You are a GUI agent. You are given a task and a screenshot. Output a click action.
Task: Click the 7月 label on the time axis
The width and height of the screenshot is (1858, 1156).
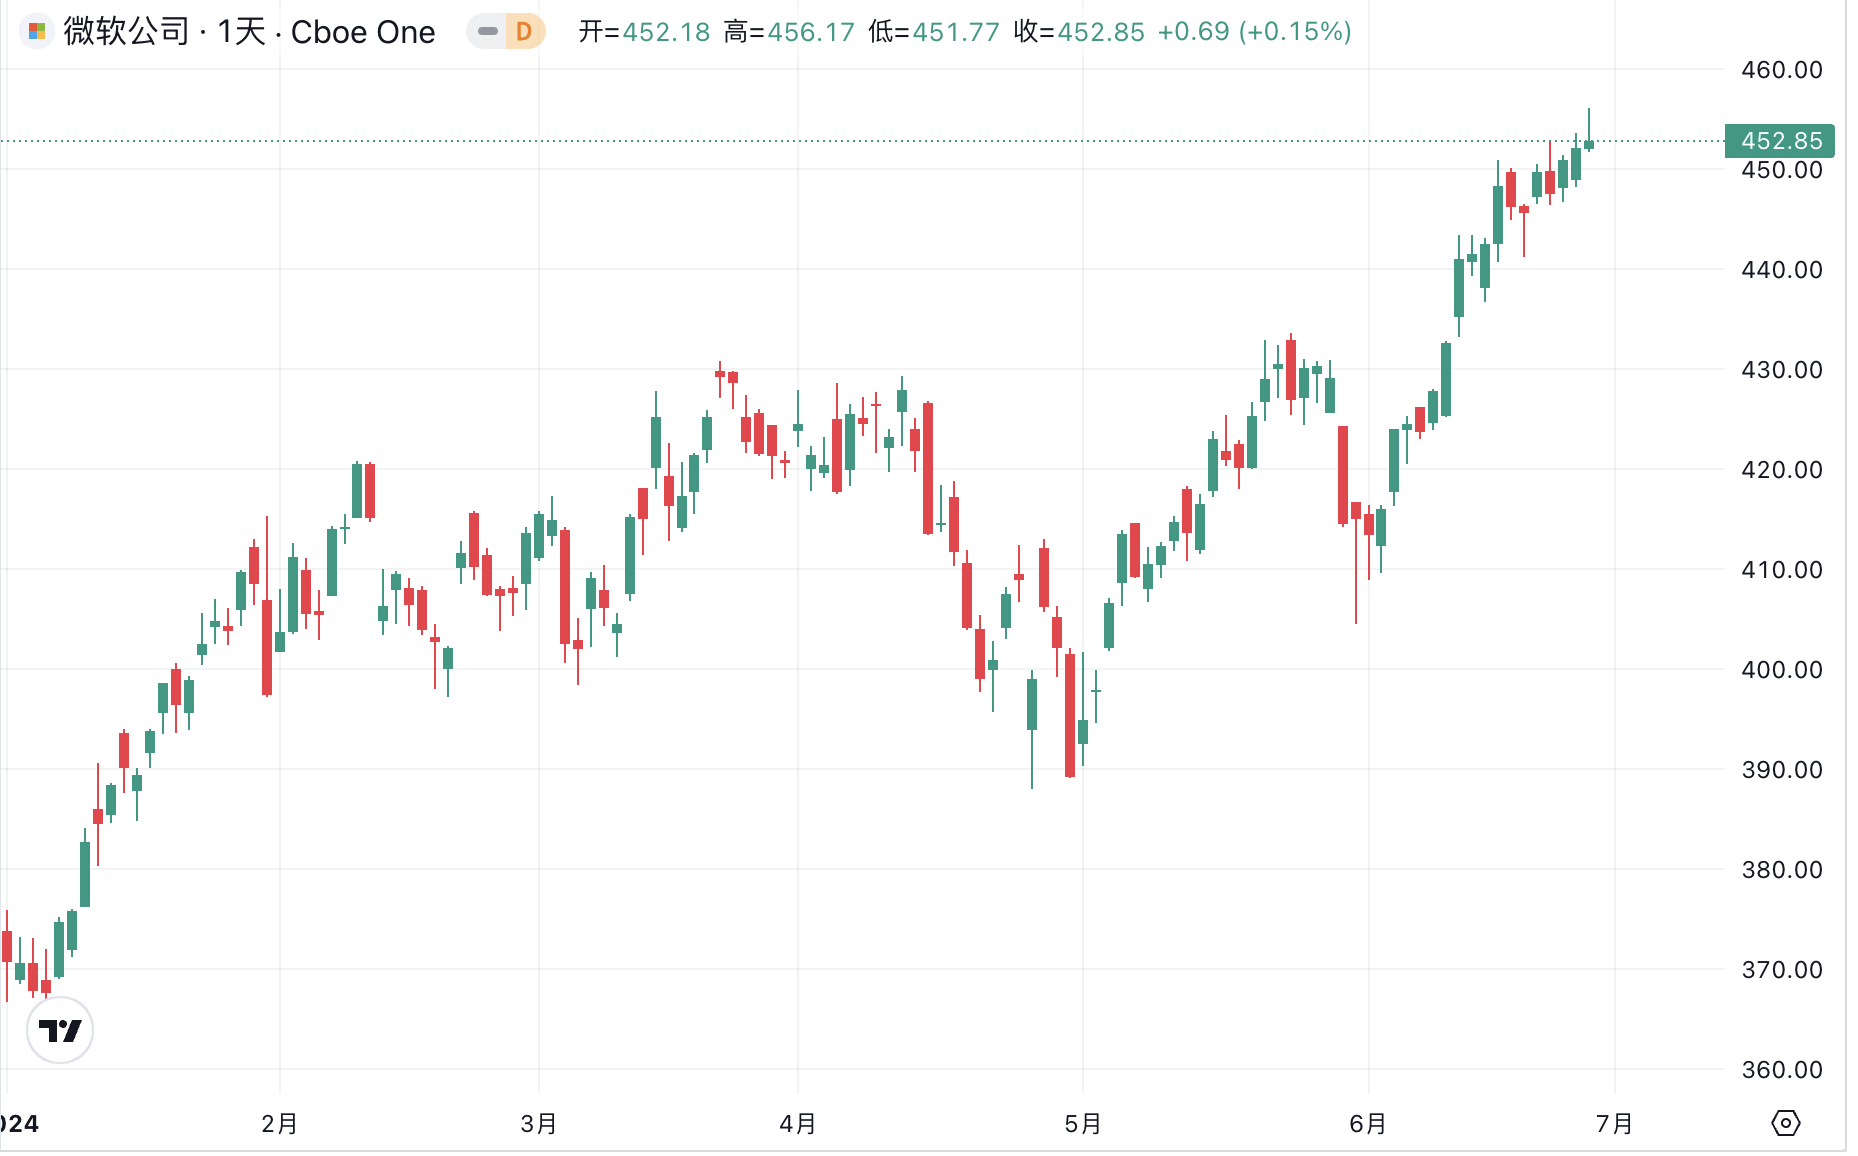pos(1614,1124)
